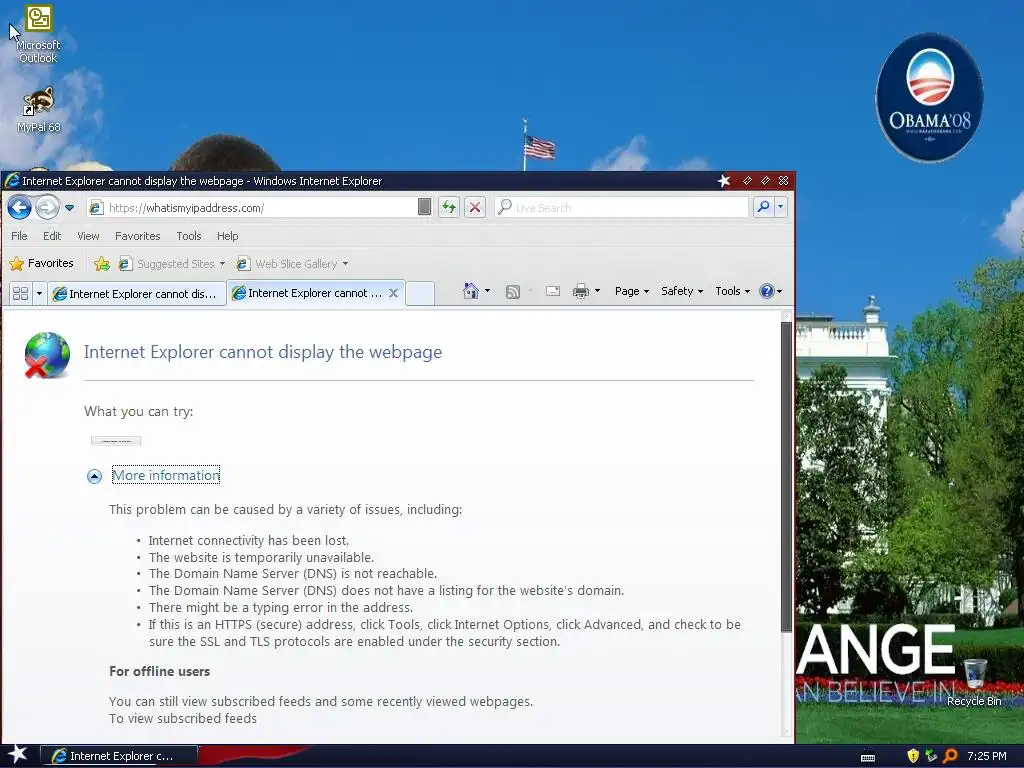Open the Tools command bar menu
This screenshot has width=1024, height=768.
732,291
